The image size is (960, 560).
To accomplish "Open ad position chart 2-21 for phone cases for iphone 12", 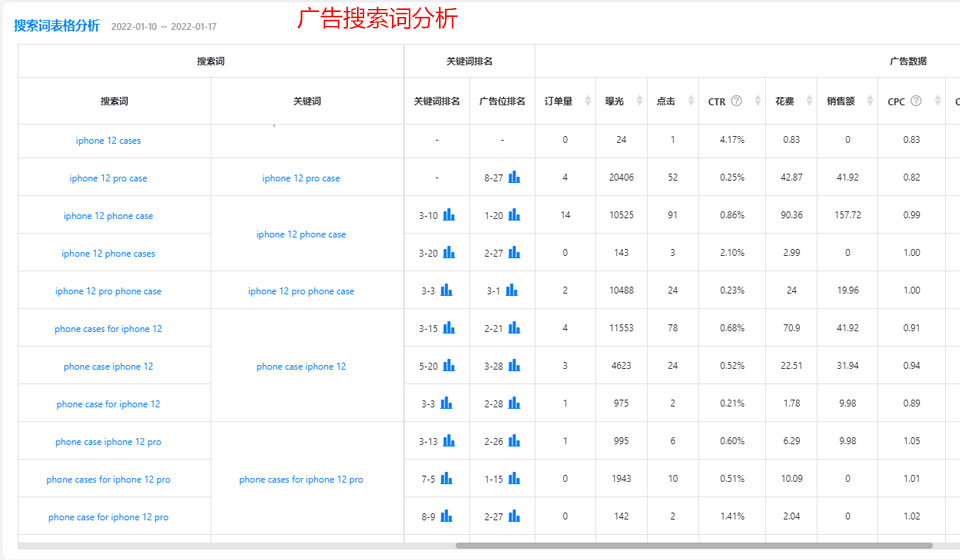I will pos(514,327).
